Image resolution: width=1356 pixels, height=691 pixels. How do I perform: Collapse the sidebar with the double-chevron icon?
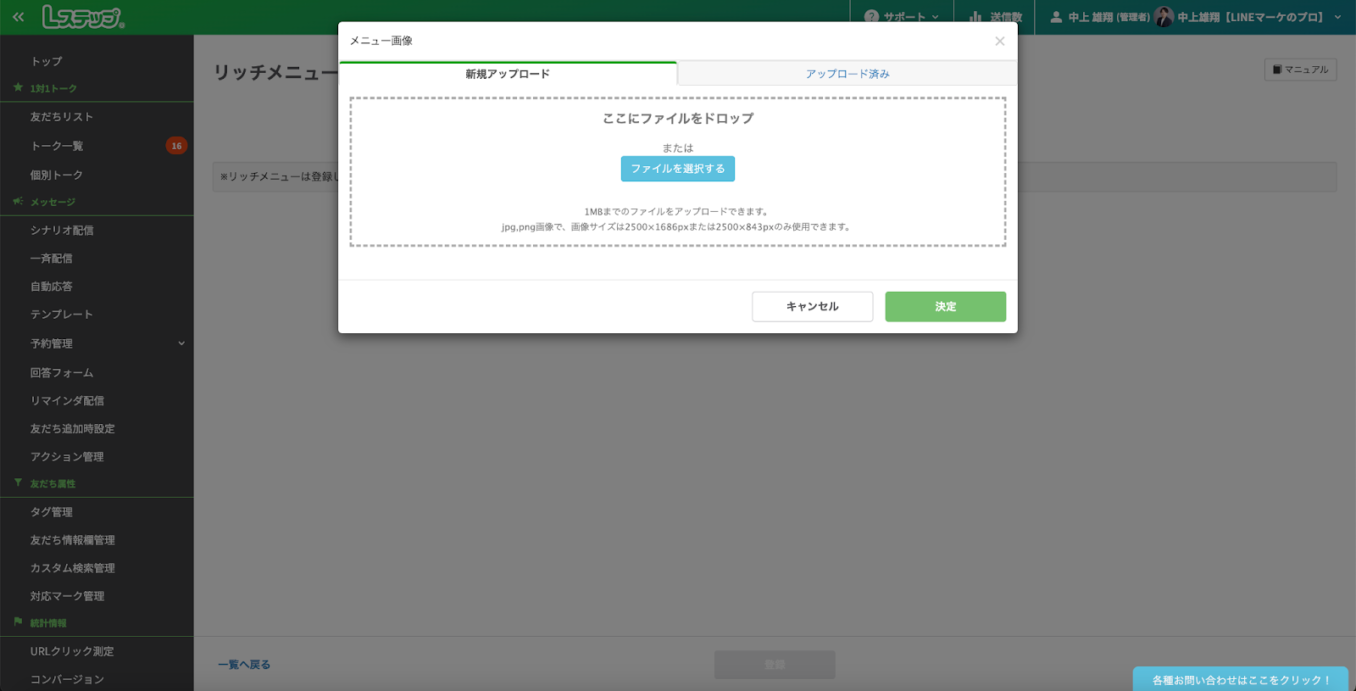click(x=16, y=17)
